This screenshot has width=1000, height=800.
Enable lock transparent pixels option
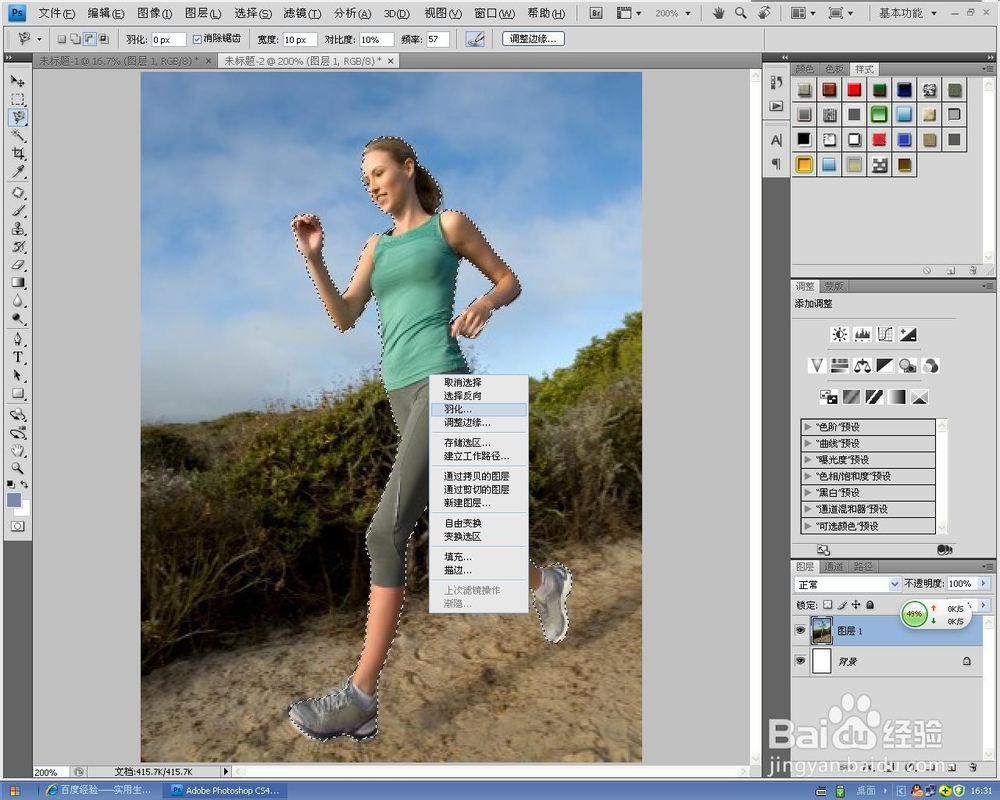[827, 604]
